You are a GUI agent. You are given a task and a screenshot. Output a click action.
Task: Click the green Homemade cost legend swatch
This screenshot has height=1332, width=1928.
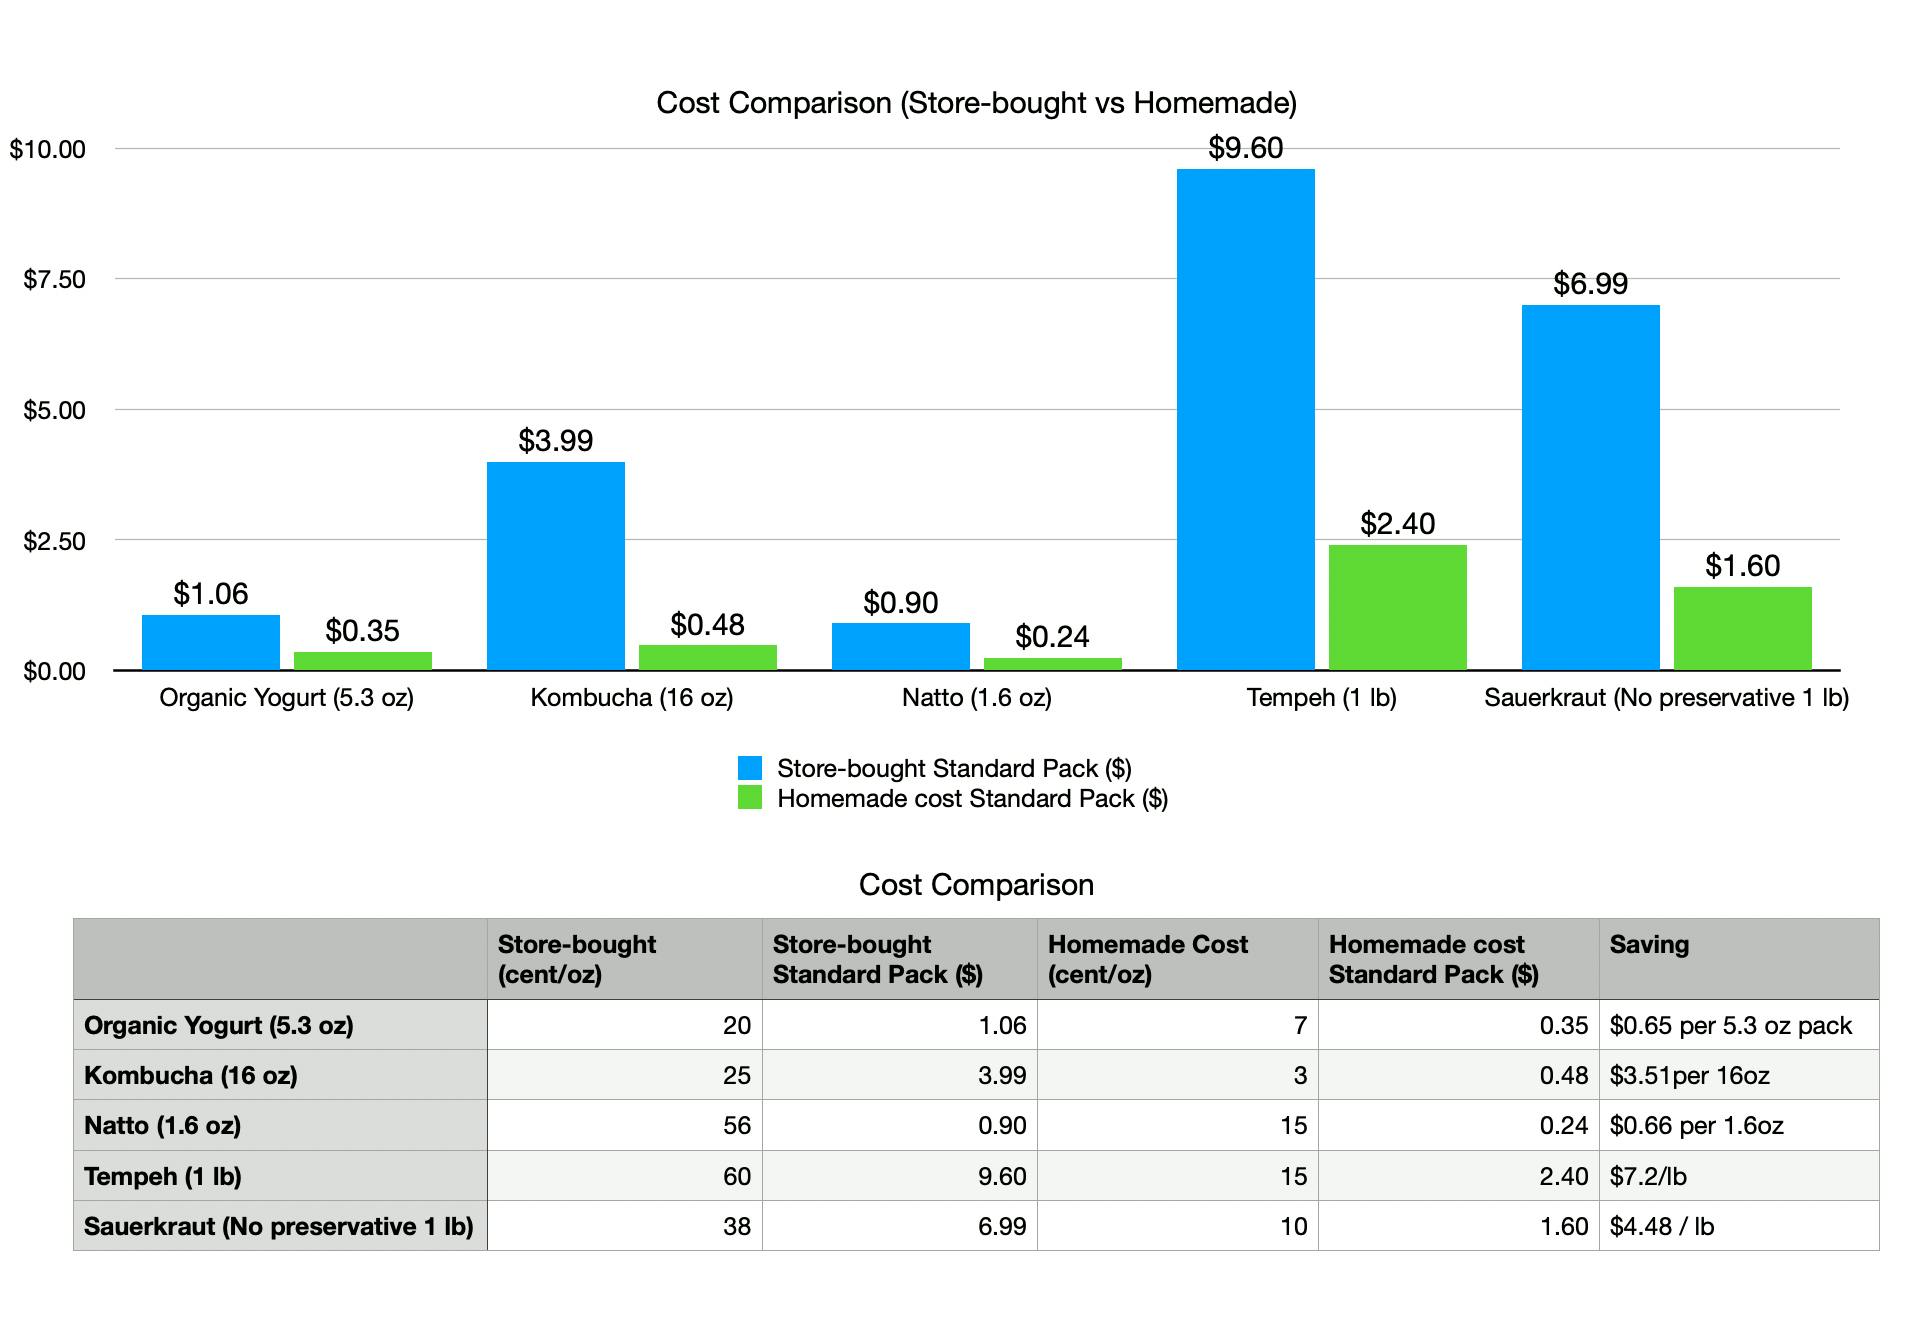(x=750, y=798)
